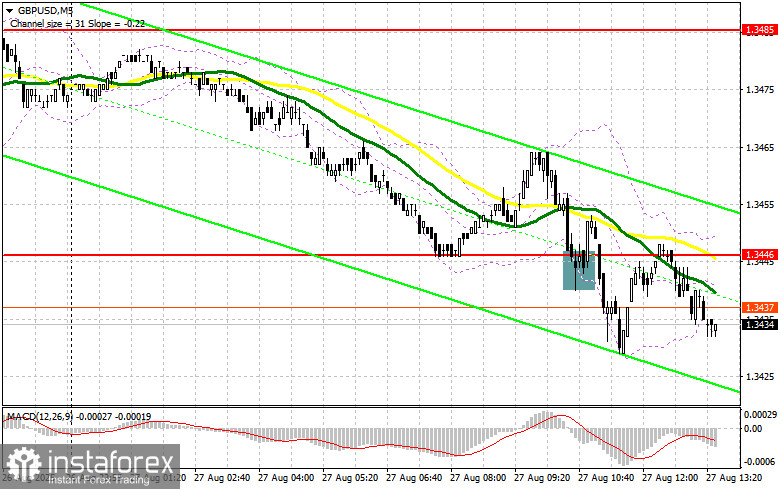
Task: Click the 27 Aug 02:40 time label
Action: coord(222,478)
